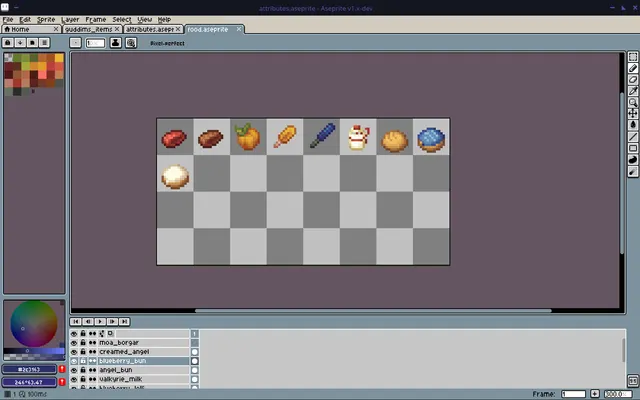This screenshot has height=400, width=640.
Task: Go to next frame button
Action: [112, 322]
